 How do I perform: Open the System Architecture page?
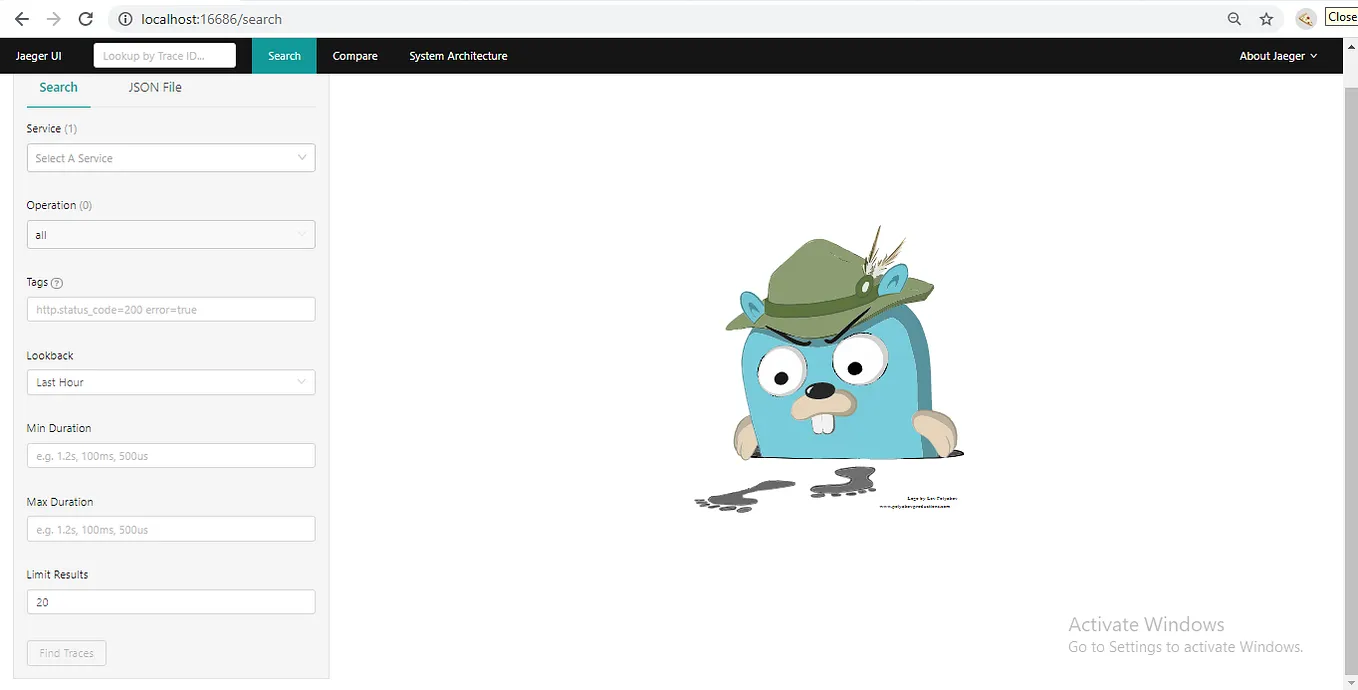458,55
